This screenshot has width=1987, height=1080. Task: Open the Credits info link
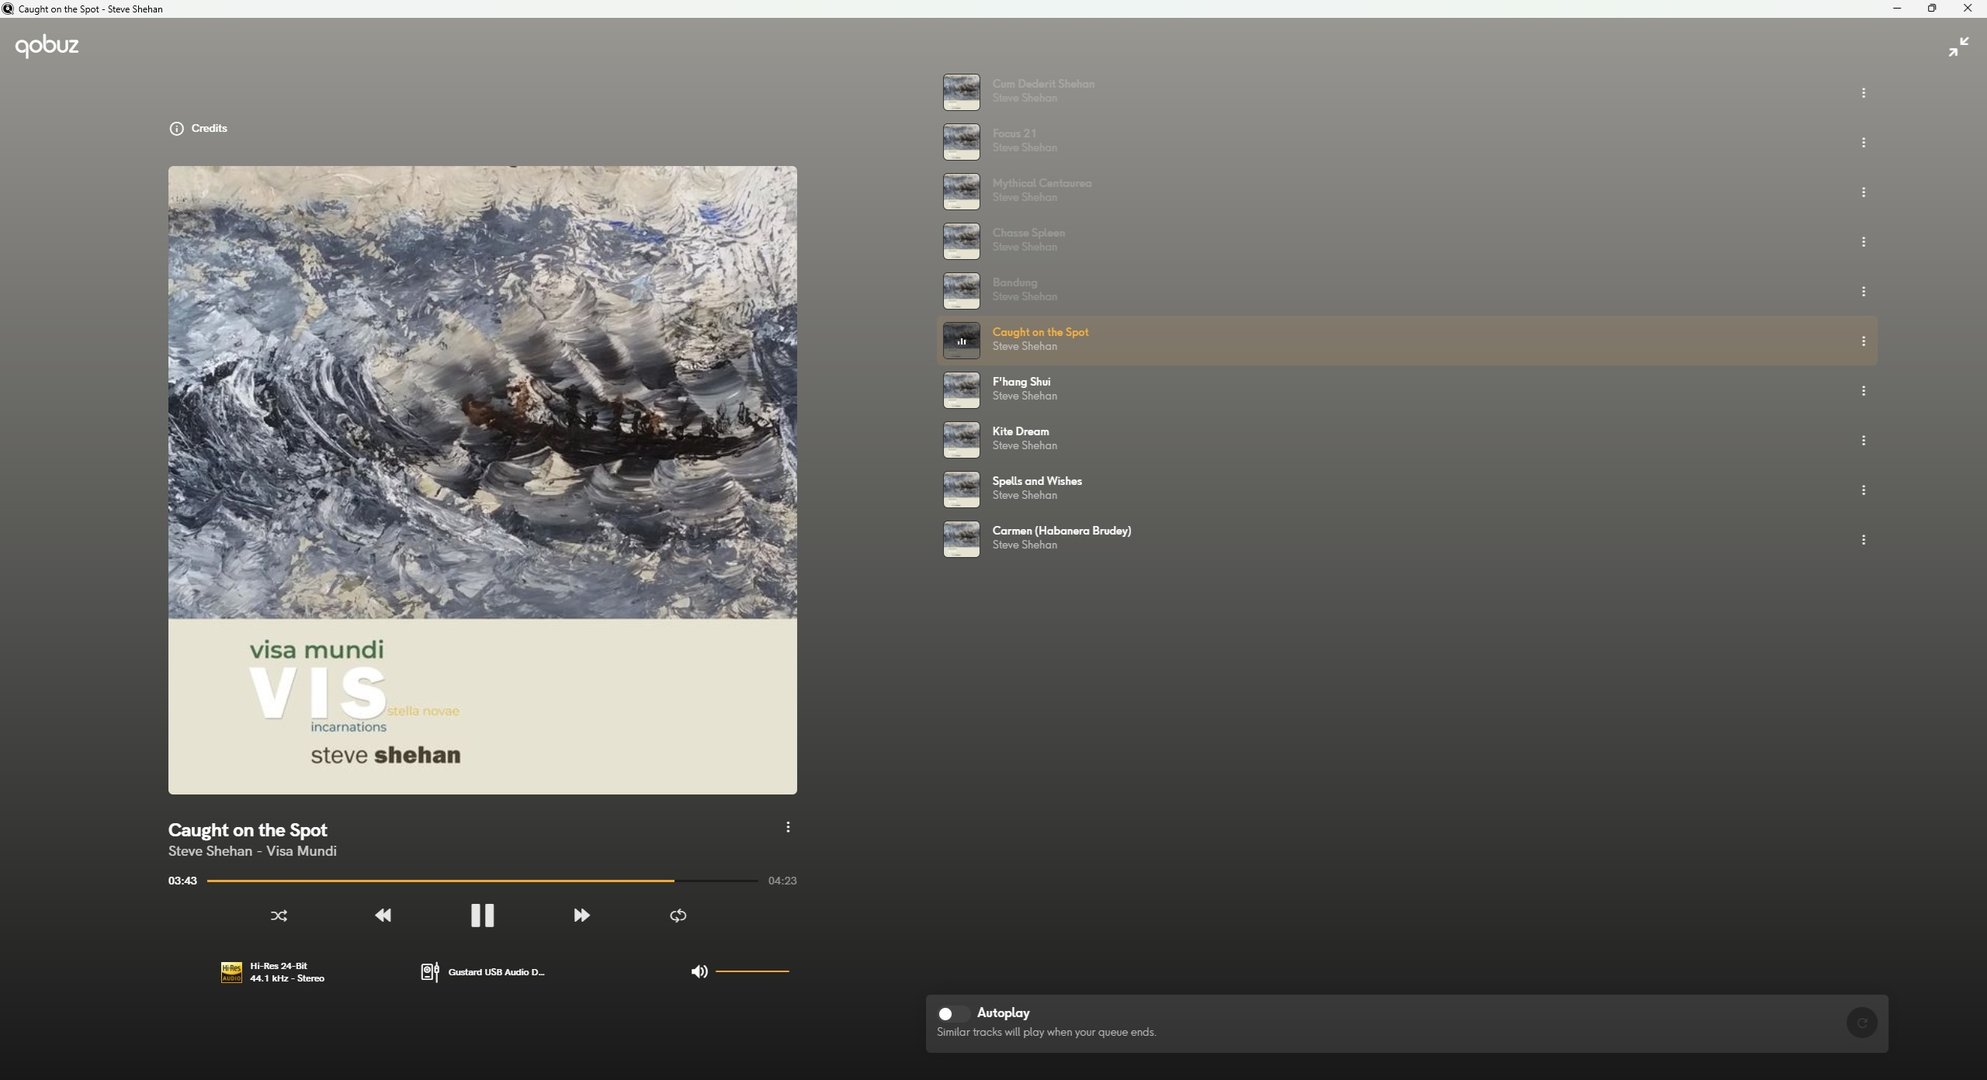[x=198, y=128]
